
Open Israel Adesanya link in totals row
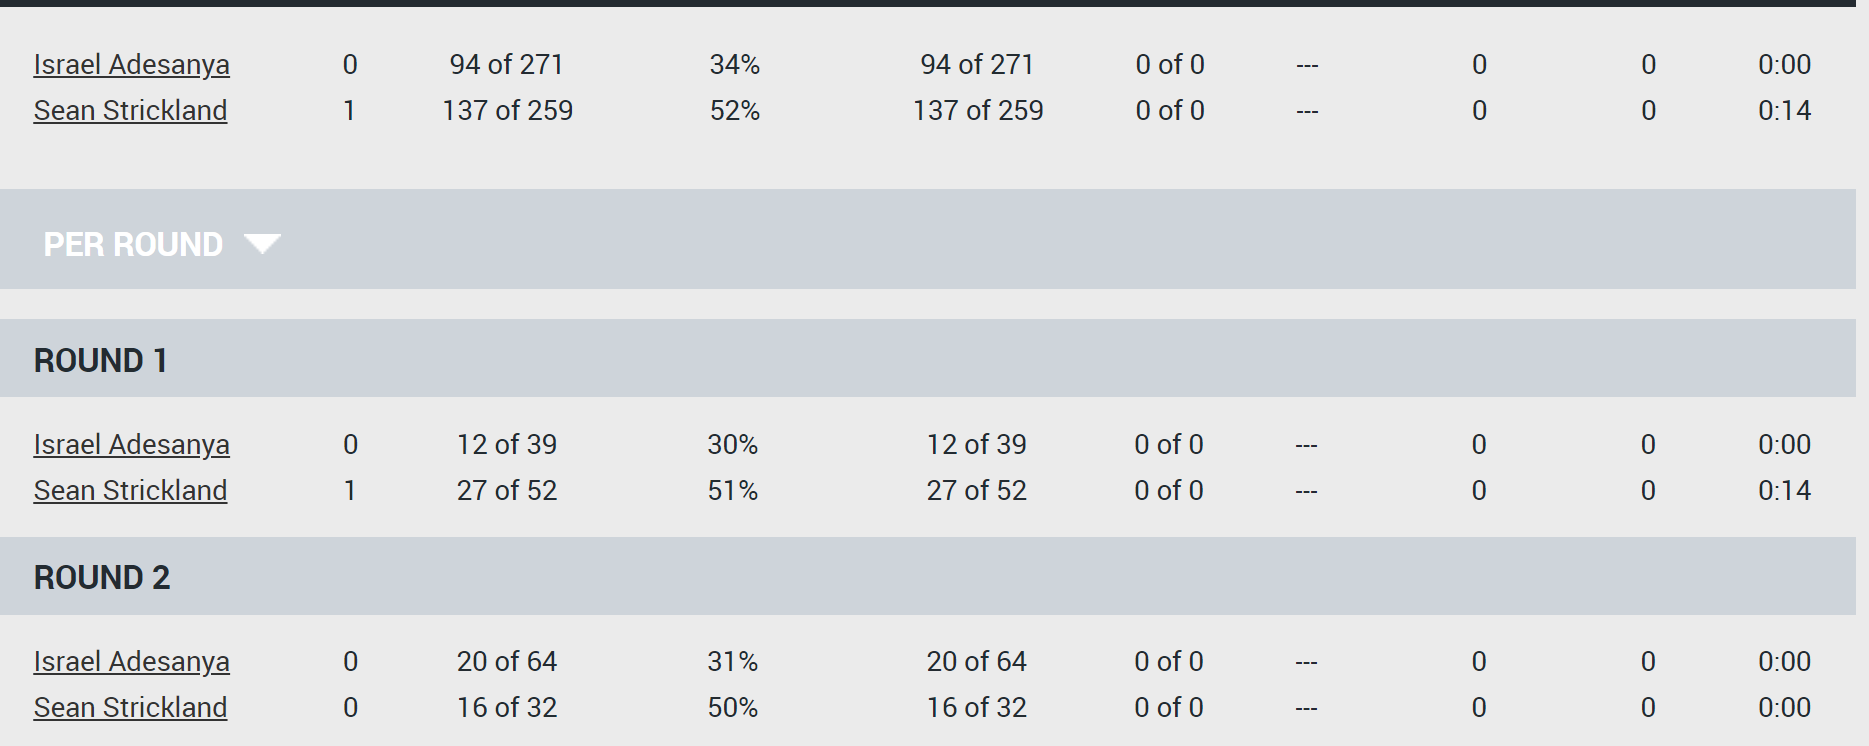[x=132, y=65]
